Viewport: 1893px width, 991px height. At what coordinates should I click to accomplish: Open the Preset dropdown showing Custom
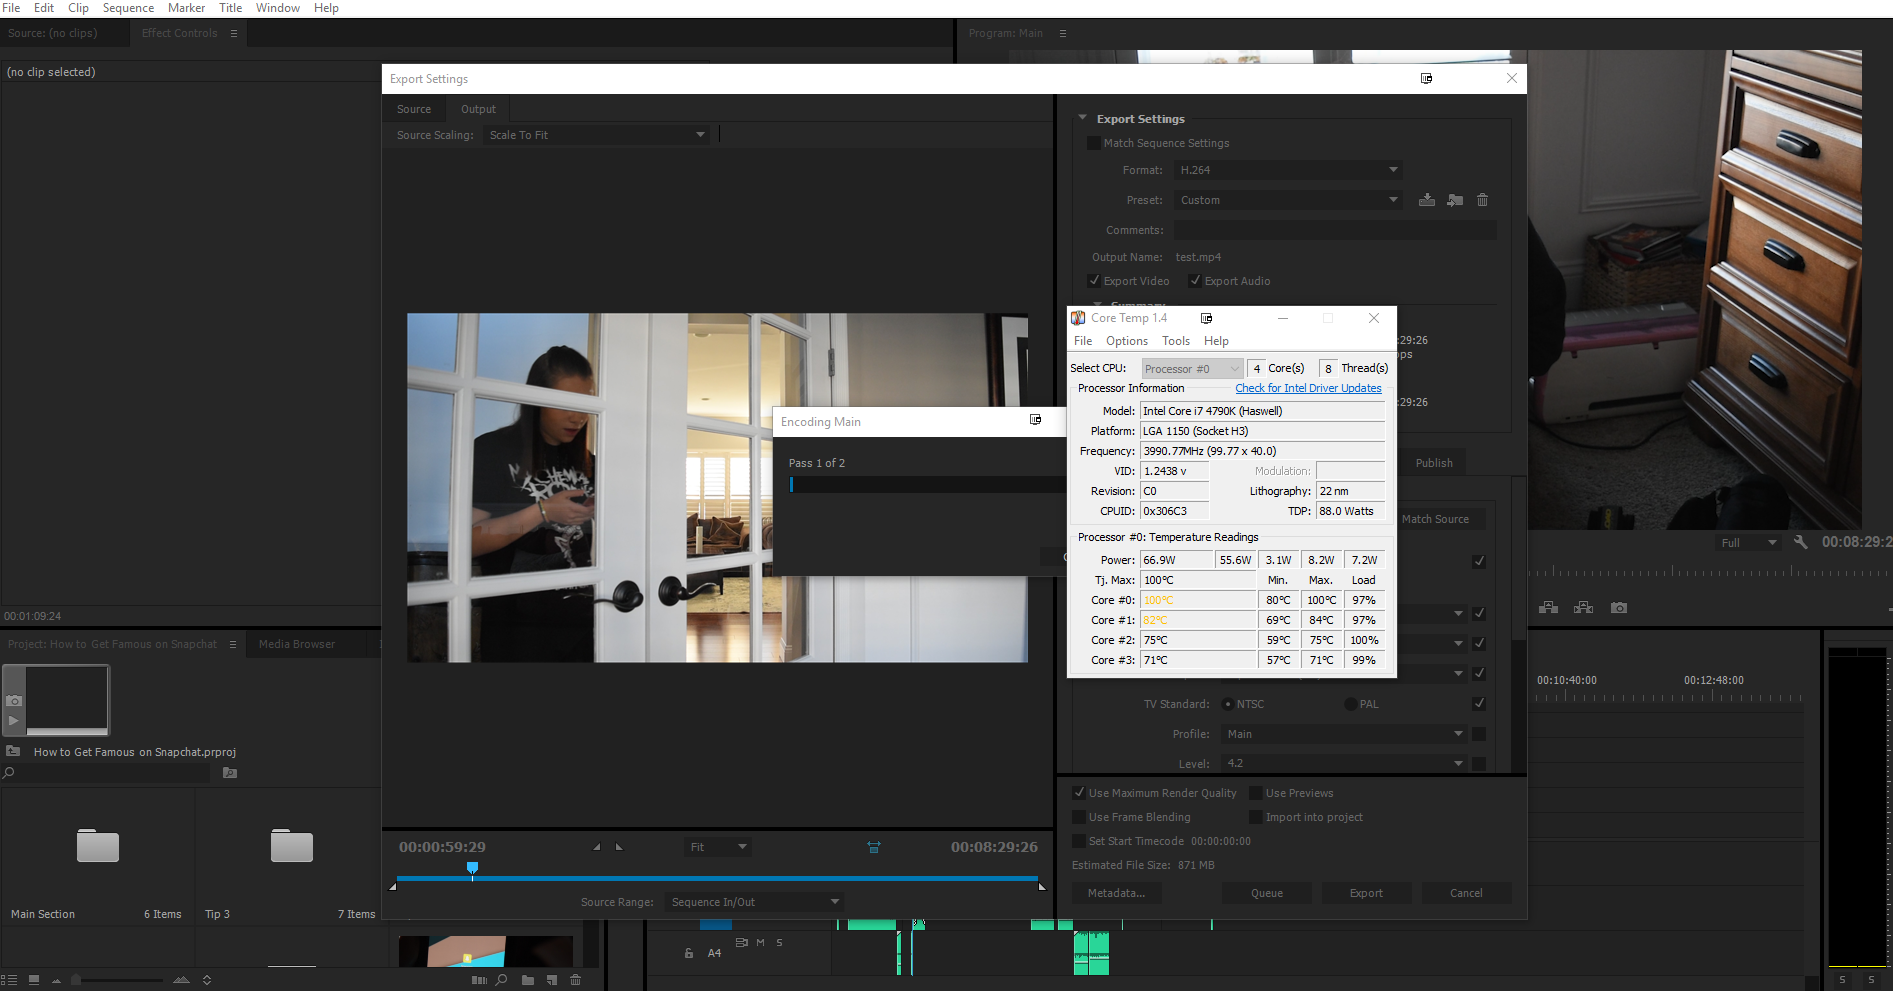(1288, 200)
